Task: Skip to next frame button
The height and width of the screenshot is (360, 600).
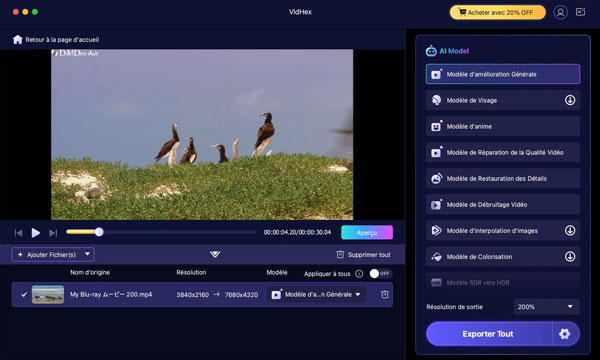Action: (x=53, y=233)
